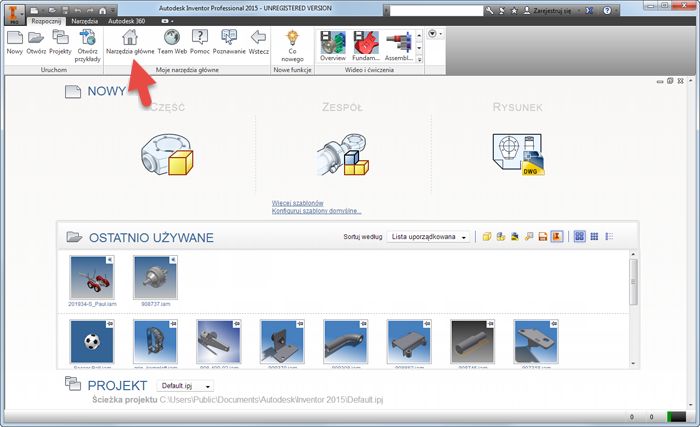Screen dimensions: 700x427
Task: Click quick access New file icon
Action: click(35, 10)
